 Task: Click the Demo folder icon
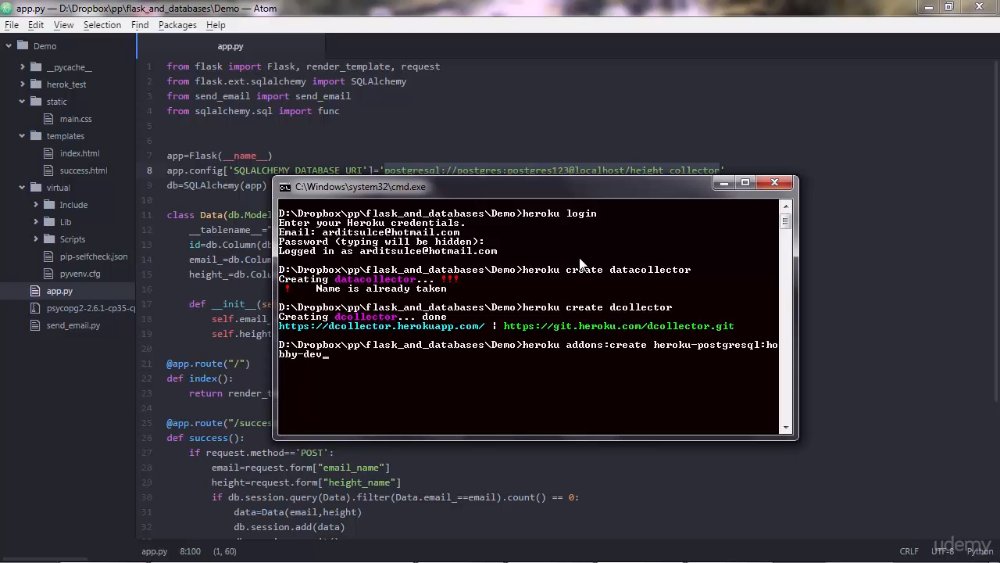click(23, 45)
